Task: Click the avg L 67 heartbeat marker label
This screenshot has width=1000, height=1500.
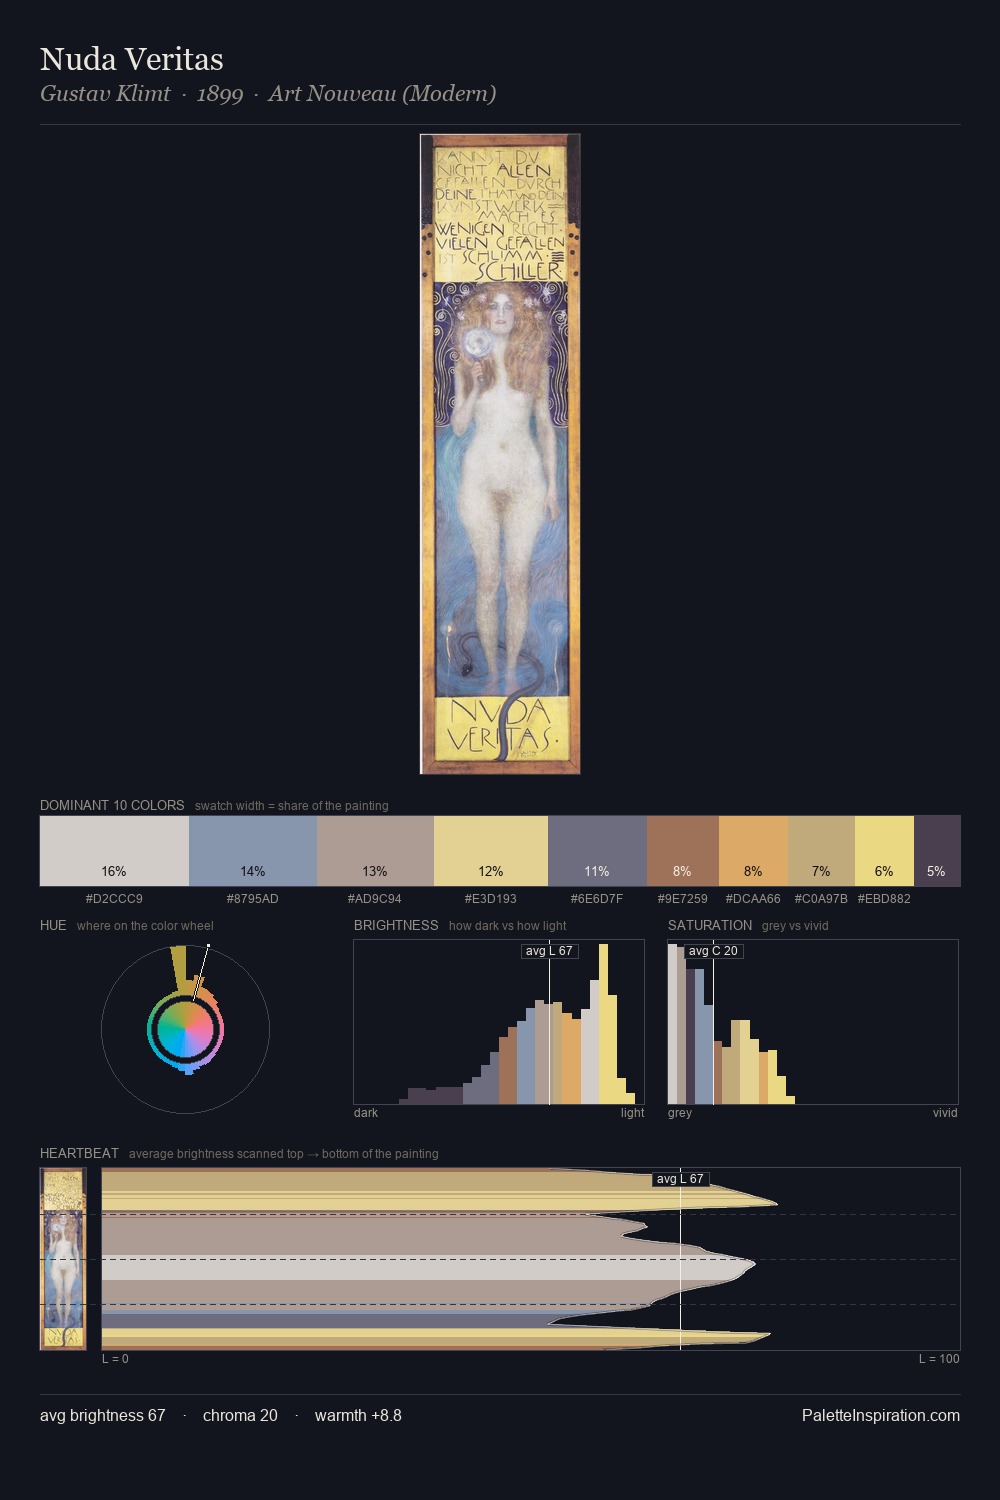Action: pos(680,1179)
